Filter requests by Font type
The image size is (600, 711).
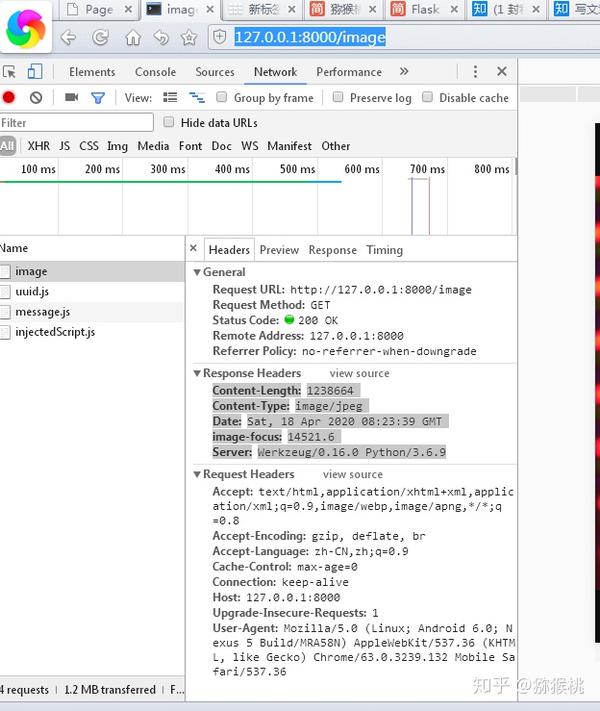click(x=190, y=146)
